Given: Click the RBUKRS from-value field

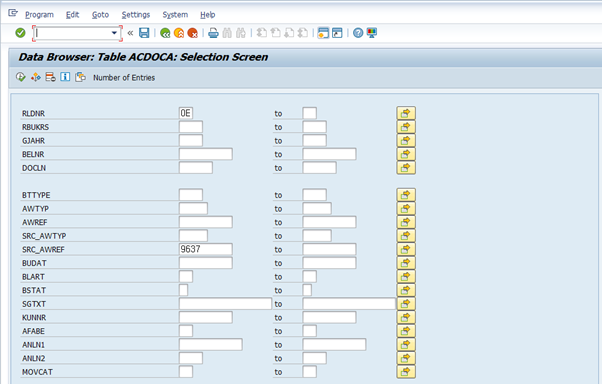Looking at the screenshot, I should 191,127.
